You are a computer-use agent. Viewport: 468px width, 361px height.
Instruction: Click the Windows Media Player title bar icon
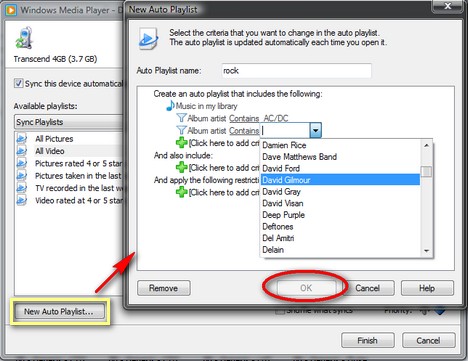11,10
